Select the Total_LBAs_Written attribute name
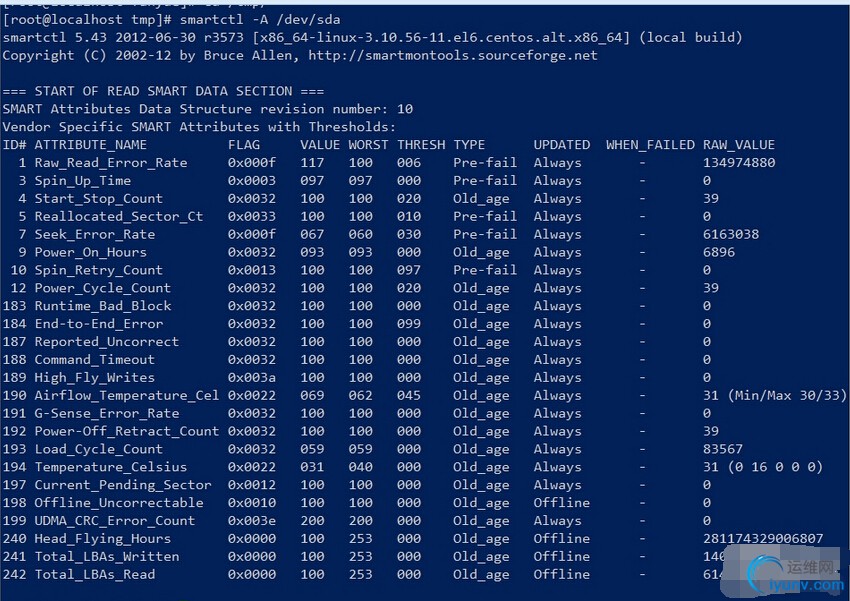The width and height of the screenshot is (850, 601). tap(106, 557)
